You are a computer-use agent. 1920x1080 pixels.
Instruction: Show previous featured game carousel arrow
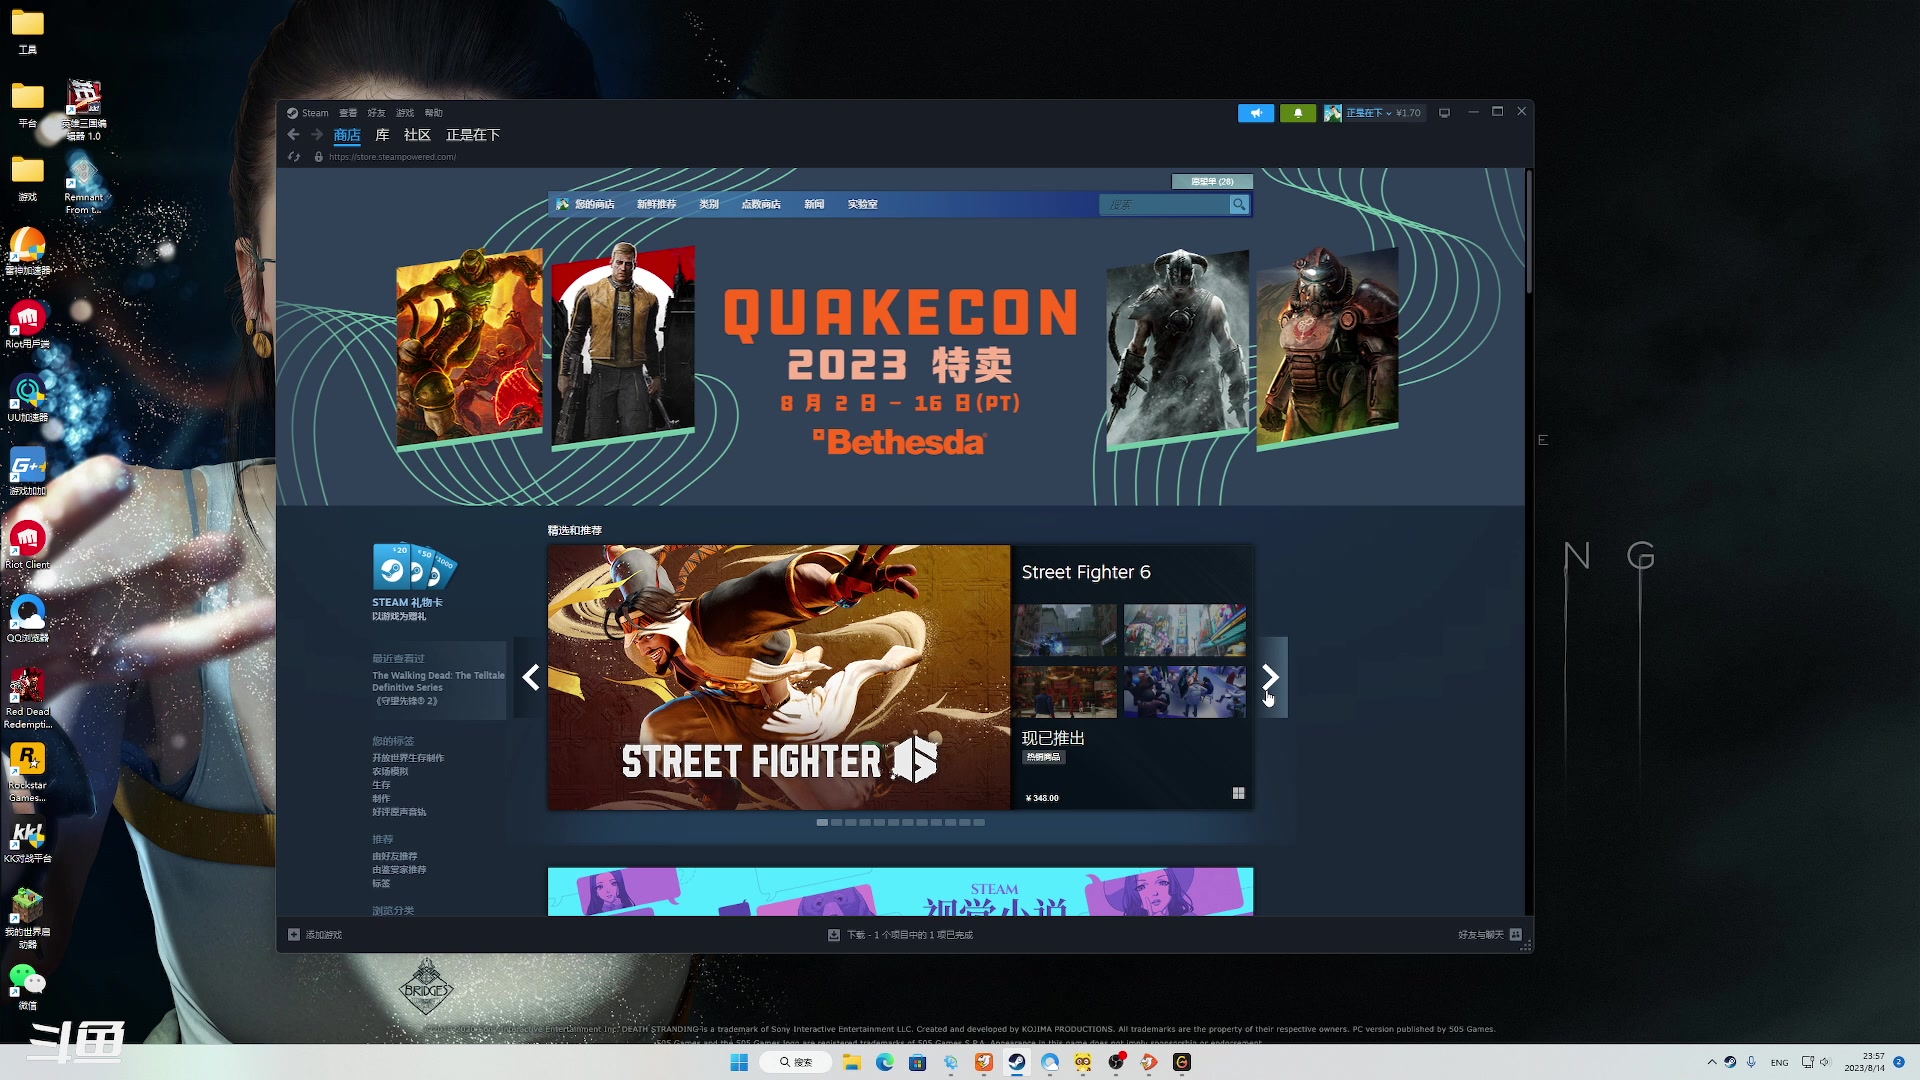(x=531, y=678)
